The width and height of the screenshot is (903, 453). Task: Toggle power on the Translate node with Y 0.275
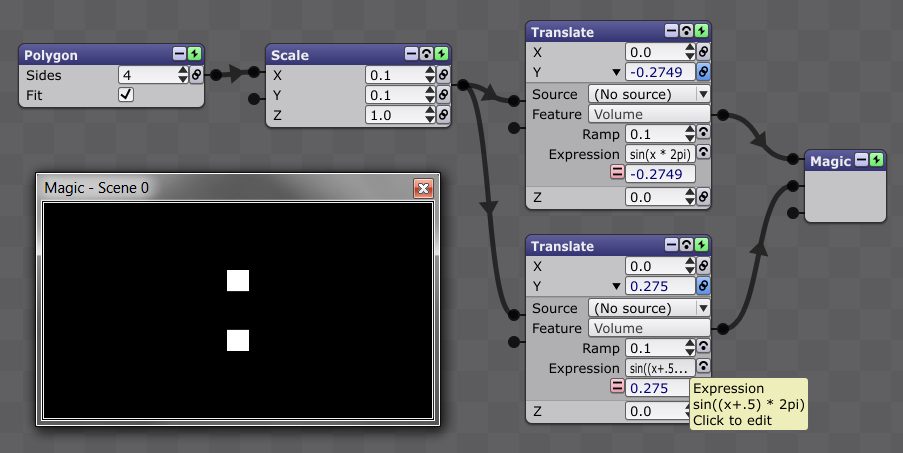701,245
